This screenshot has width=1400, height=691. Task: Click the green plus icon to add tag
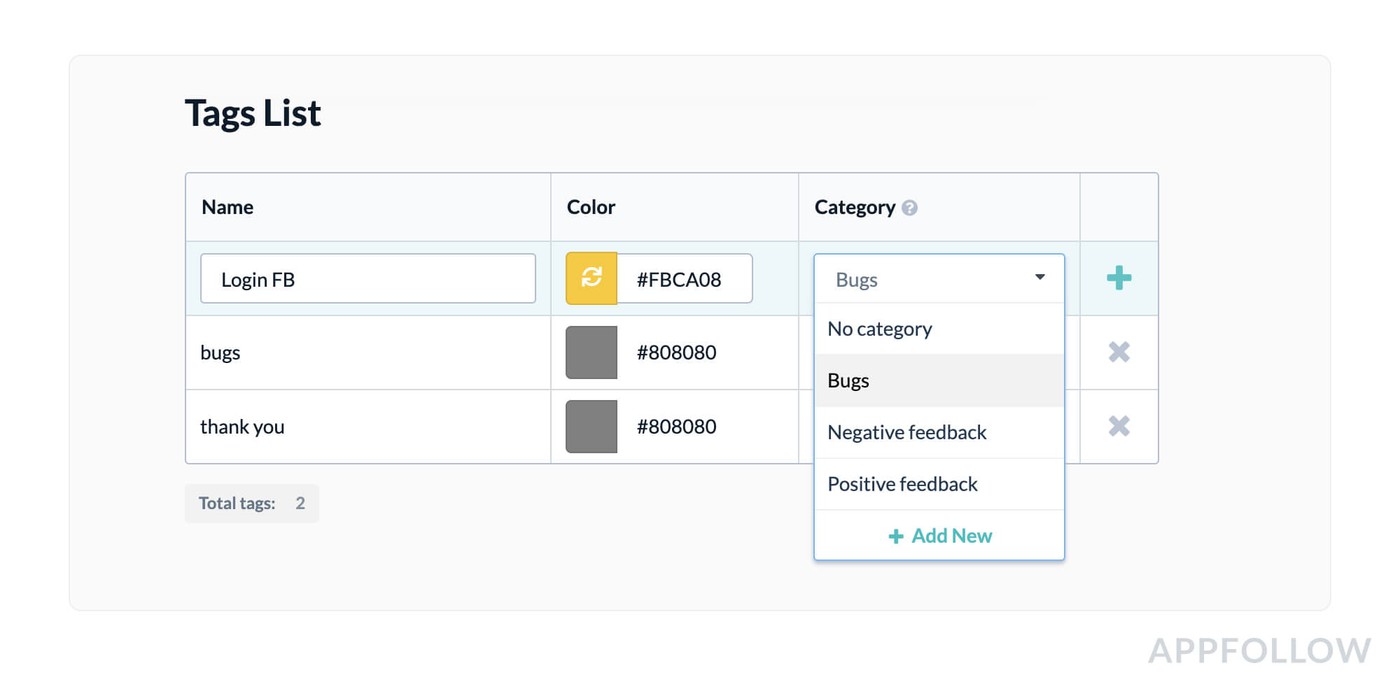tap(1119, 278)
